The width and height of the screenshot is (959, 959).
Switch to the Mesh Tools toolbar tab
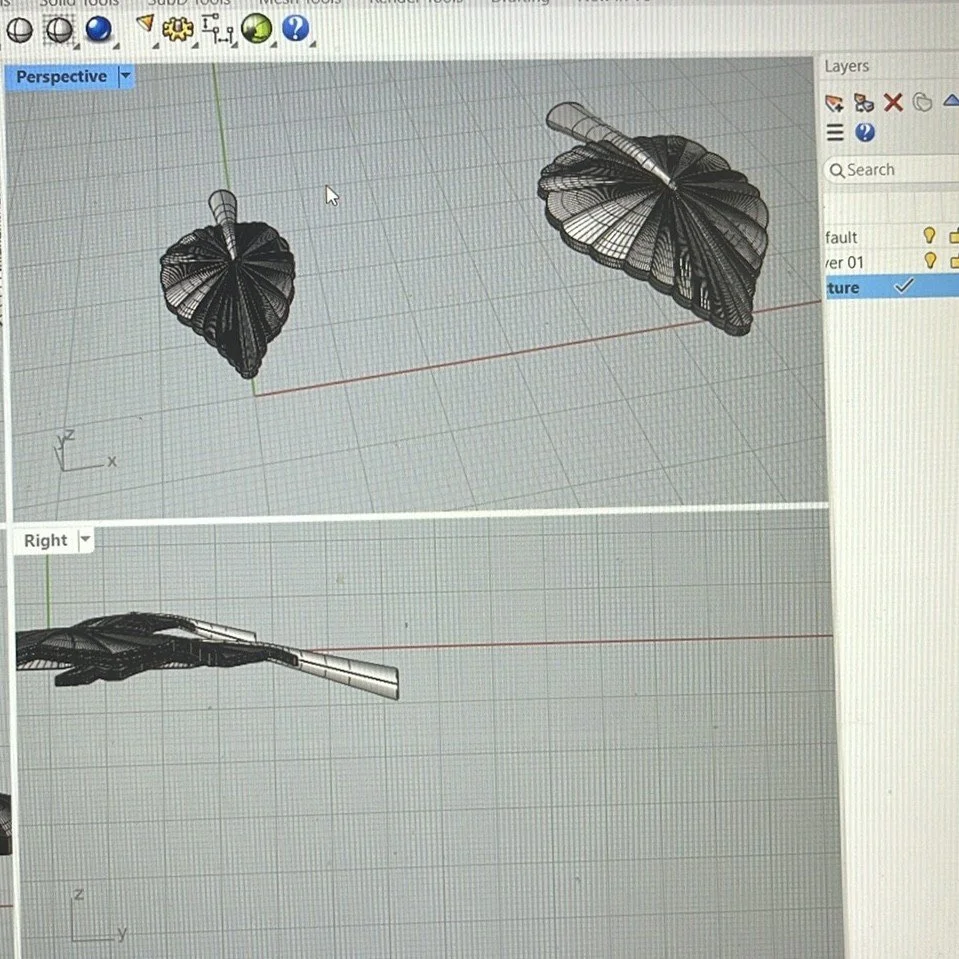300,2
